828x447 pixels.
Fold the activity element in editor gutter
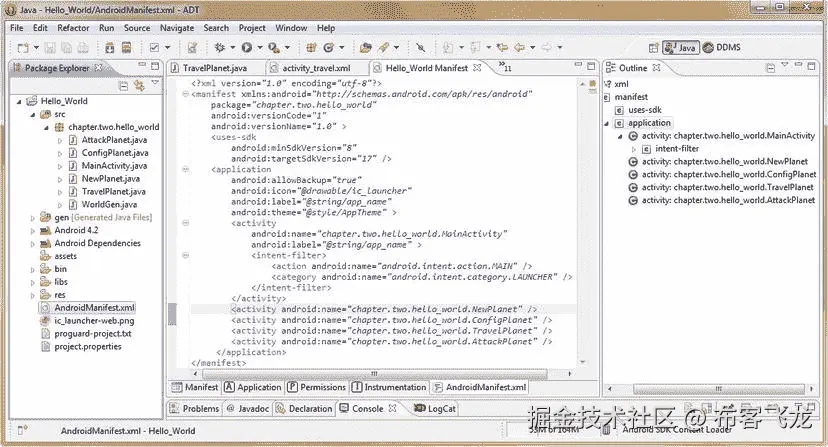coord(185,223)
